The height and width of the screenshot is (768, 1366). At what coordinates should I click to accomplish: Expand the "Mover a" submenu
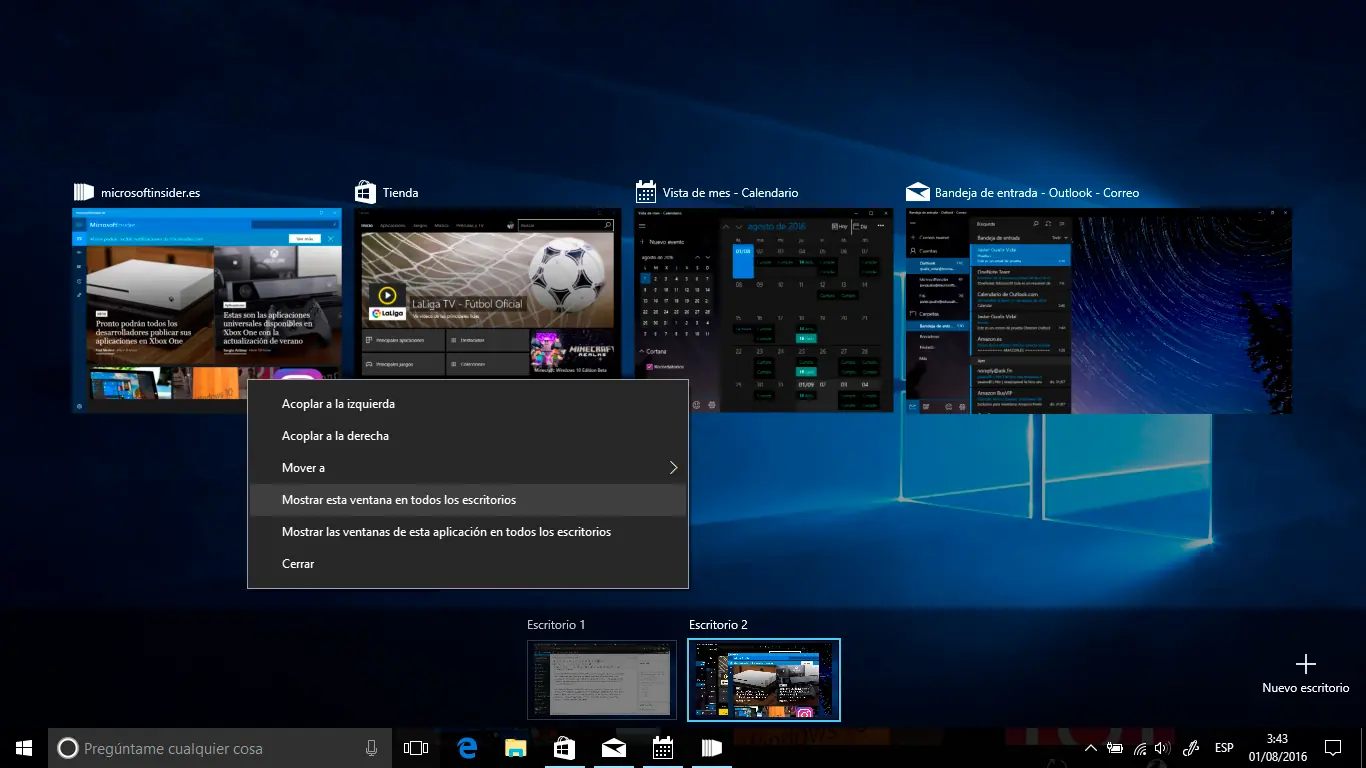click(x=302, y=467)
